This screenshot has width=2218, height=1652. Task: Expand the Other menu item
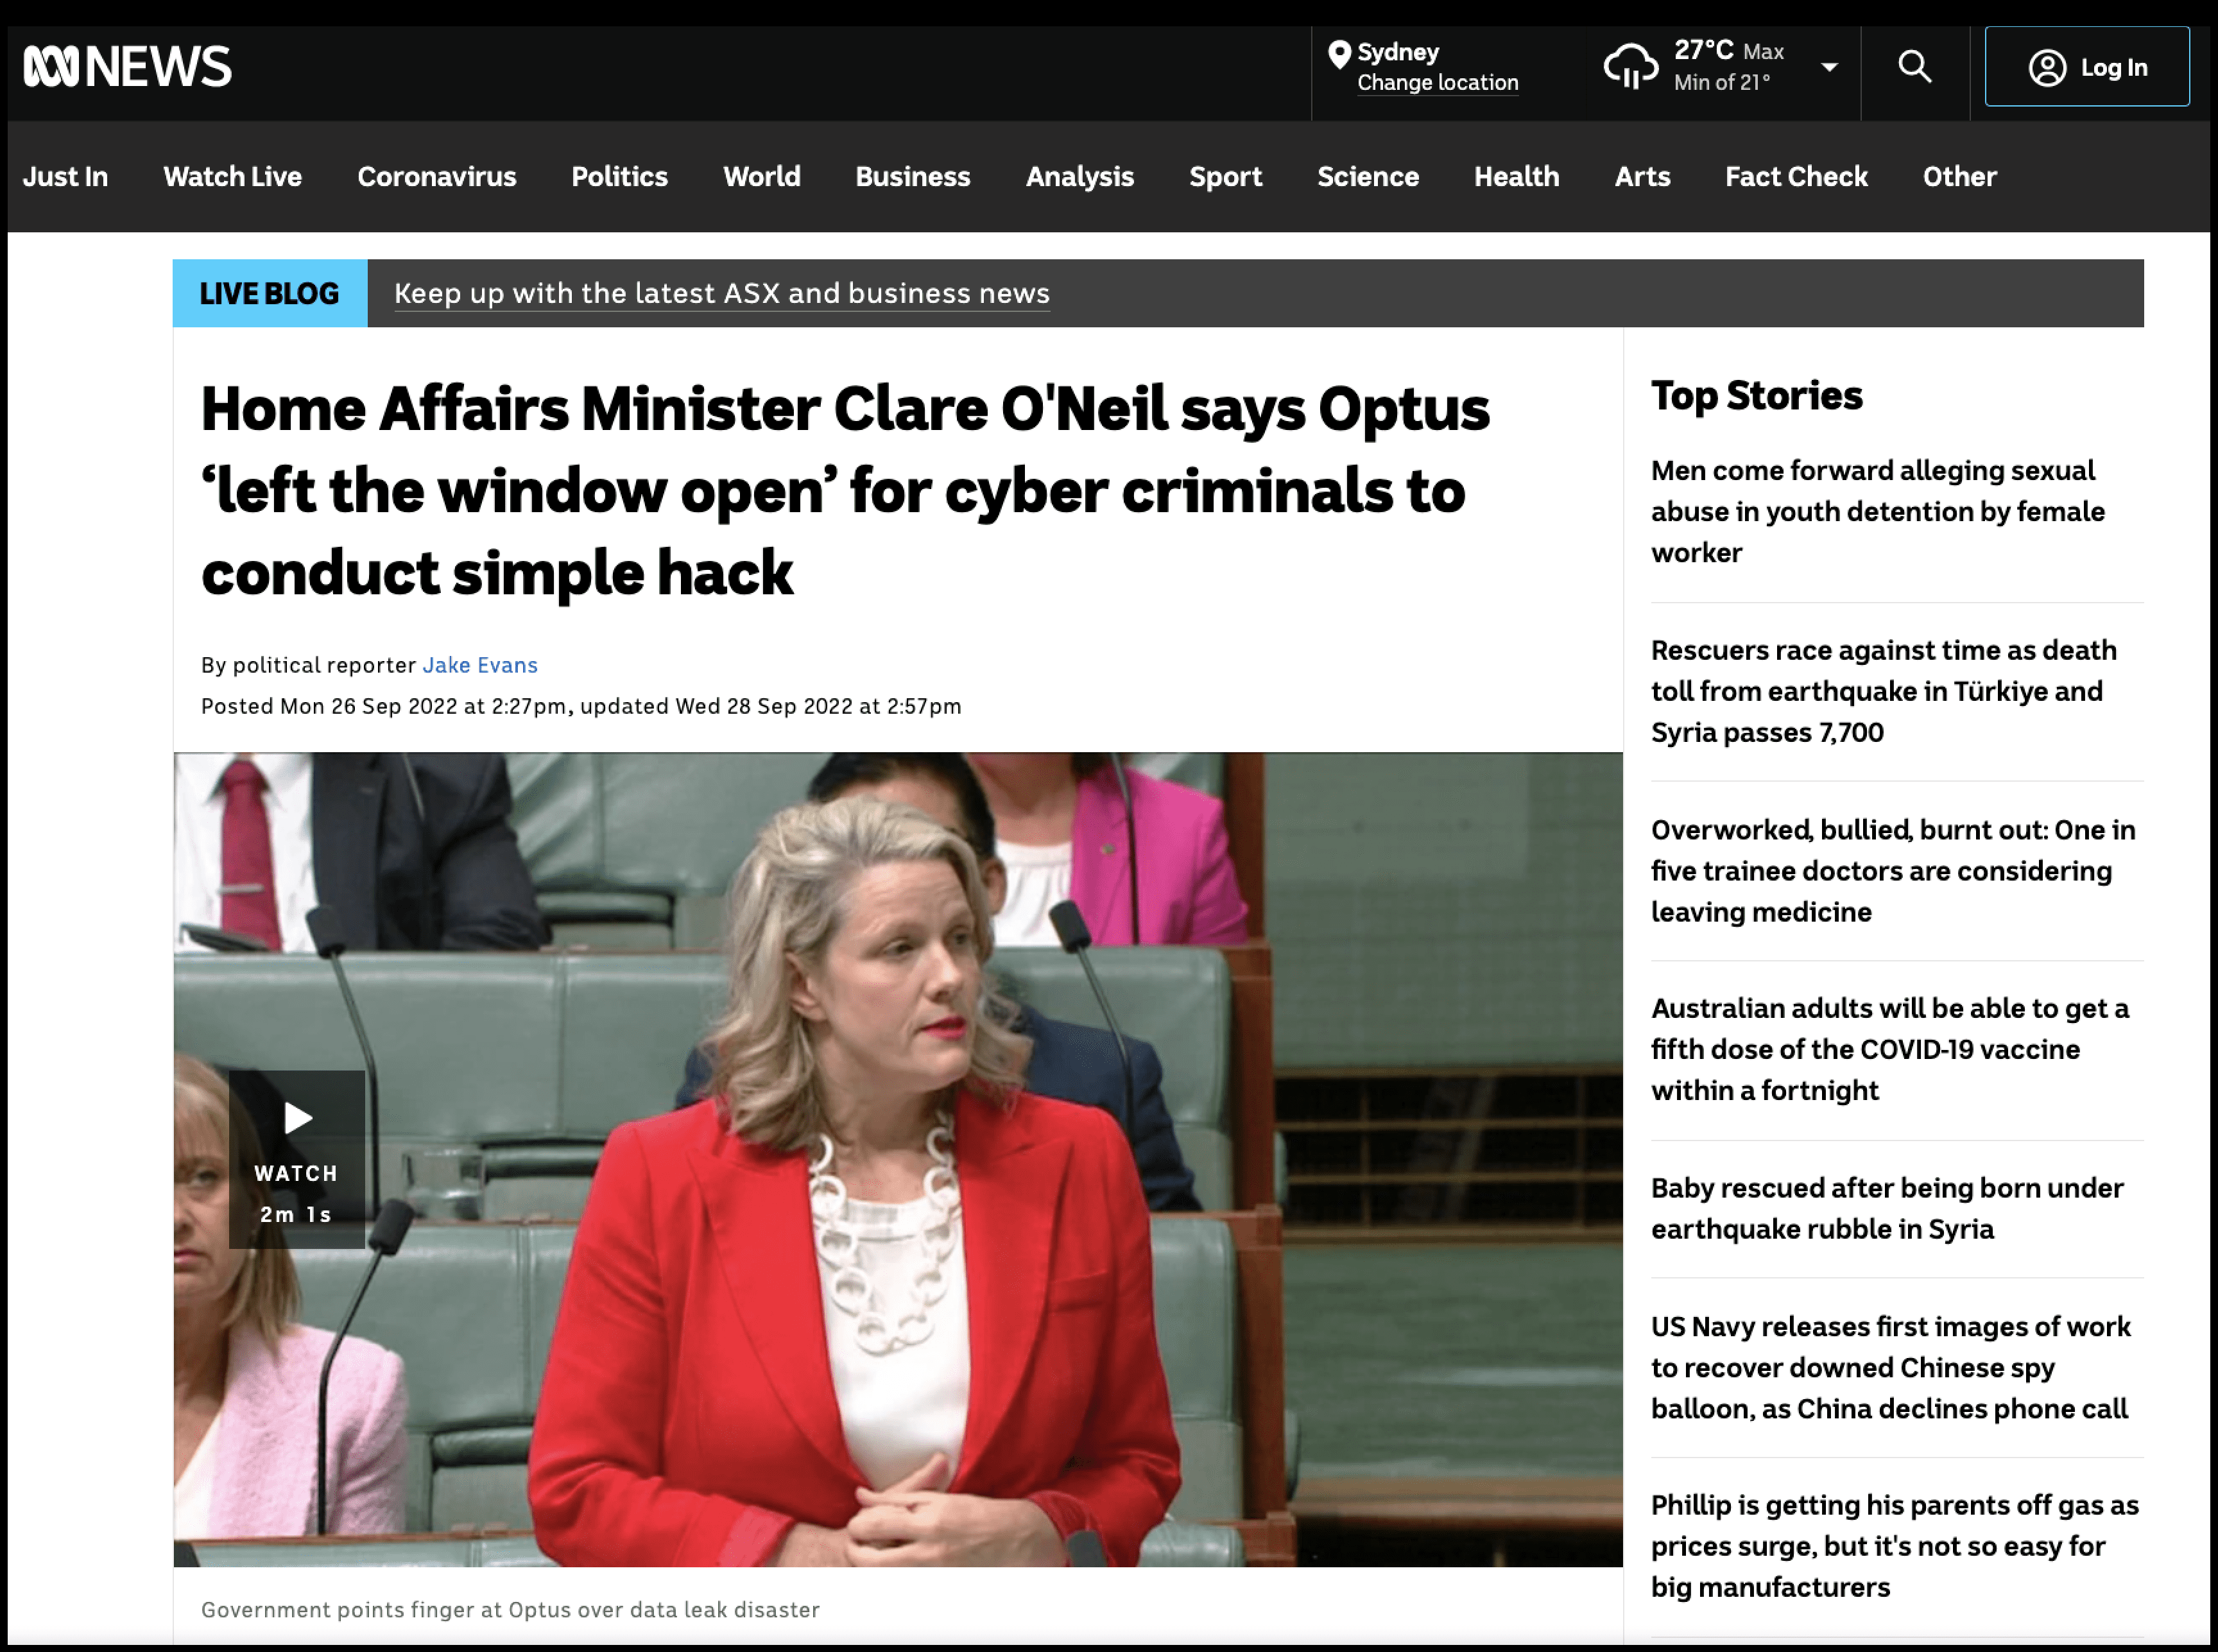pos(1959,177)
